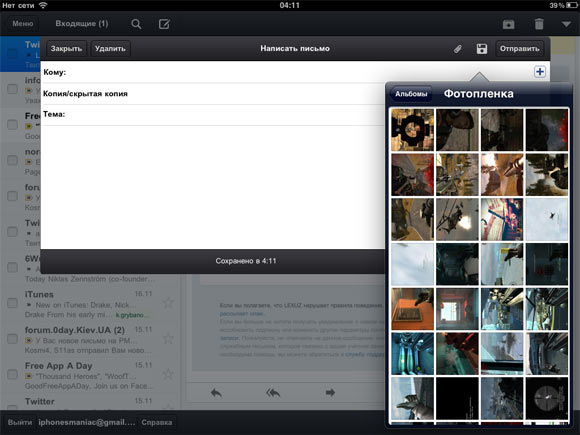The image size is (580, 435).
Task: Focus the Копия/скрытая копия field
Action: click(x=213, y=94)
